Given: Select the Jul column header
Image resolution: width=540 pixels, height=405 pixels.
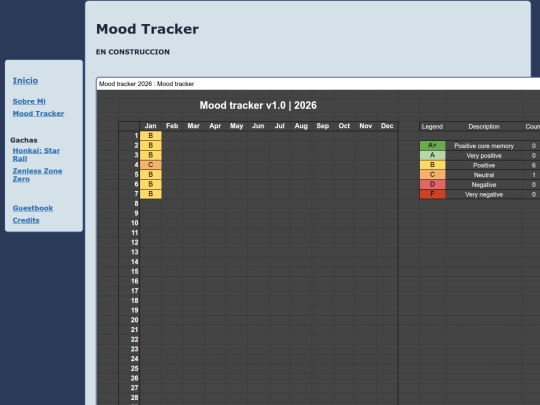Looking at the screenshot, I should (x=280, y=126).
